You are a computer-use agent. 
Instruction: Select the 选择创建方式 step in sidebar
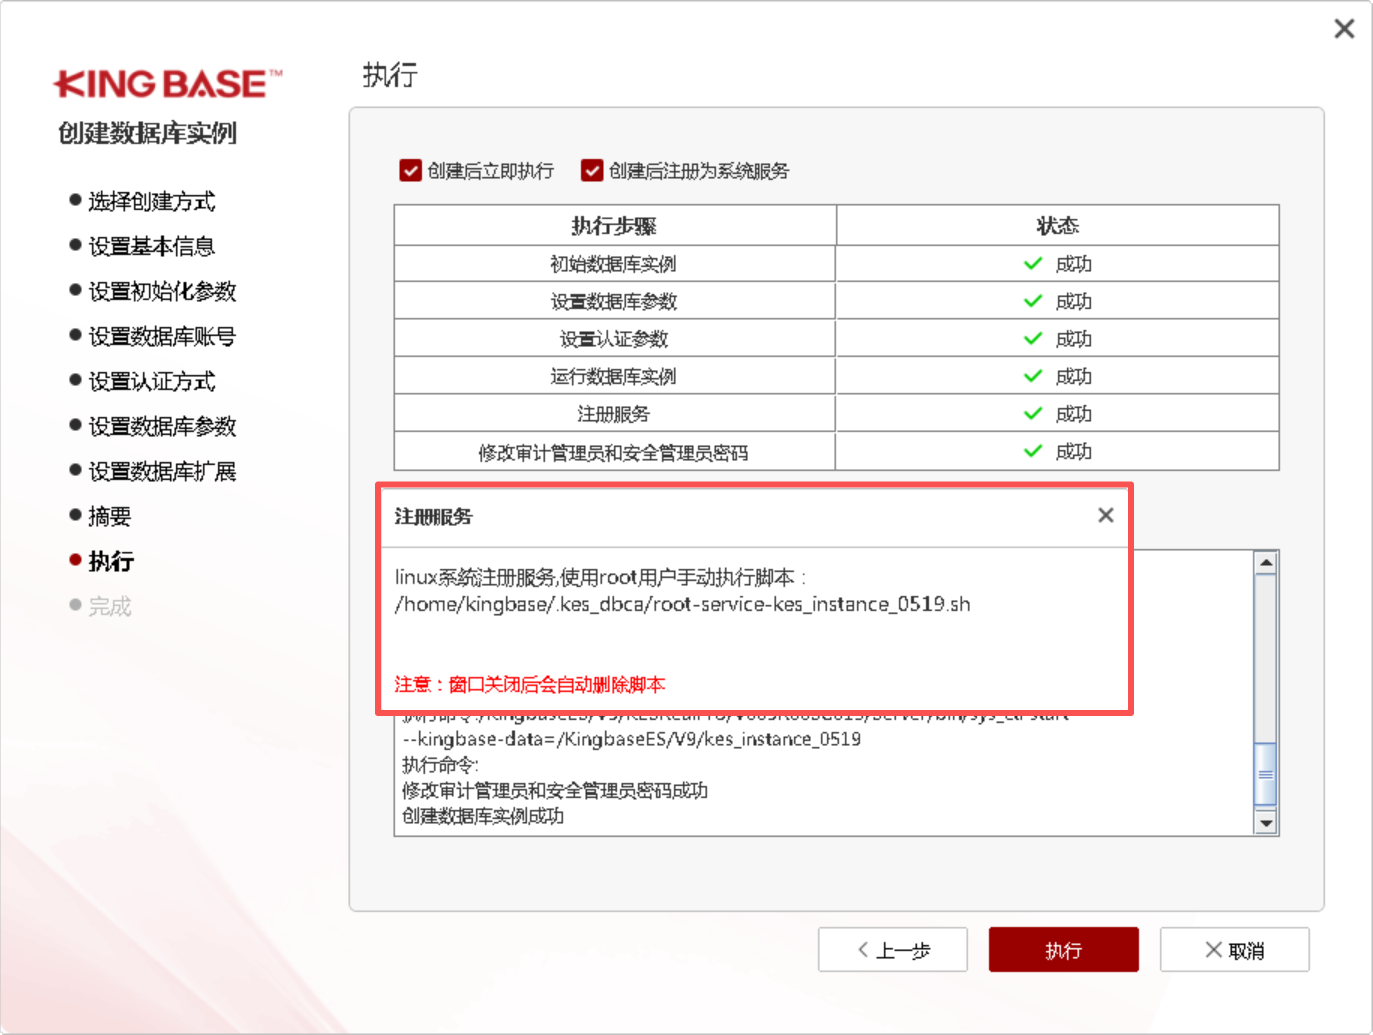point(151,201)
